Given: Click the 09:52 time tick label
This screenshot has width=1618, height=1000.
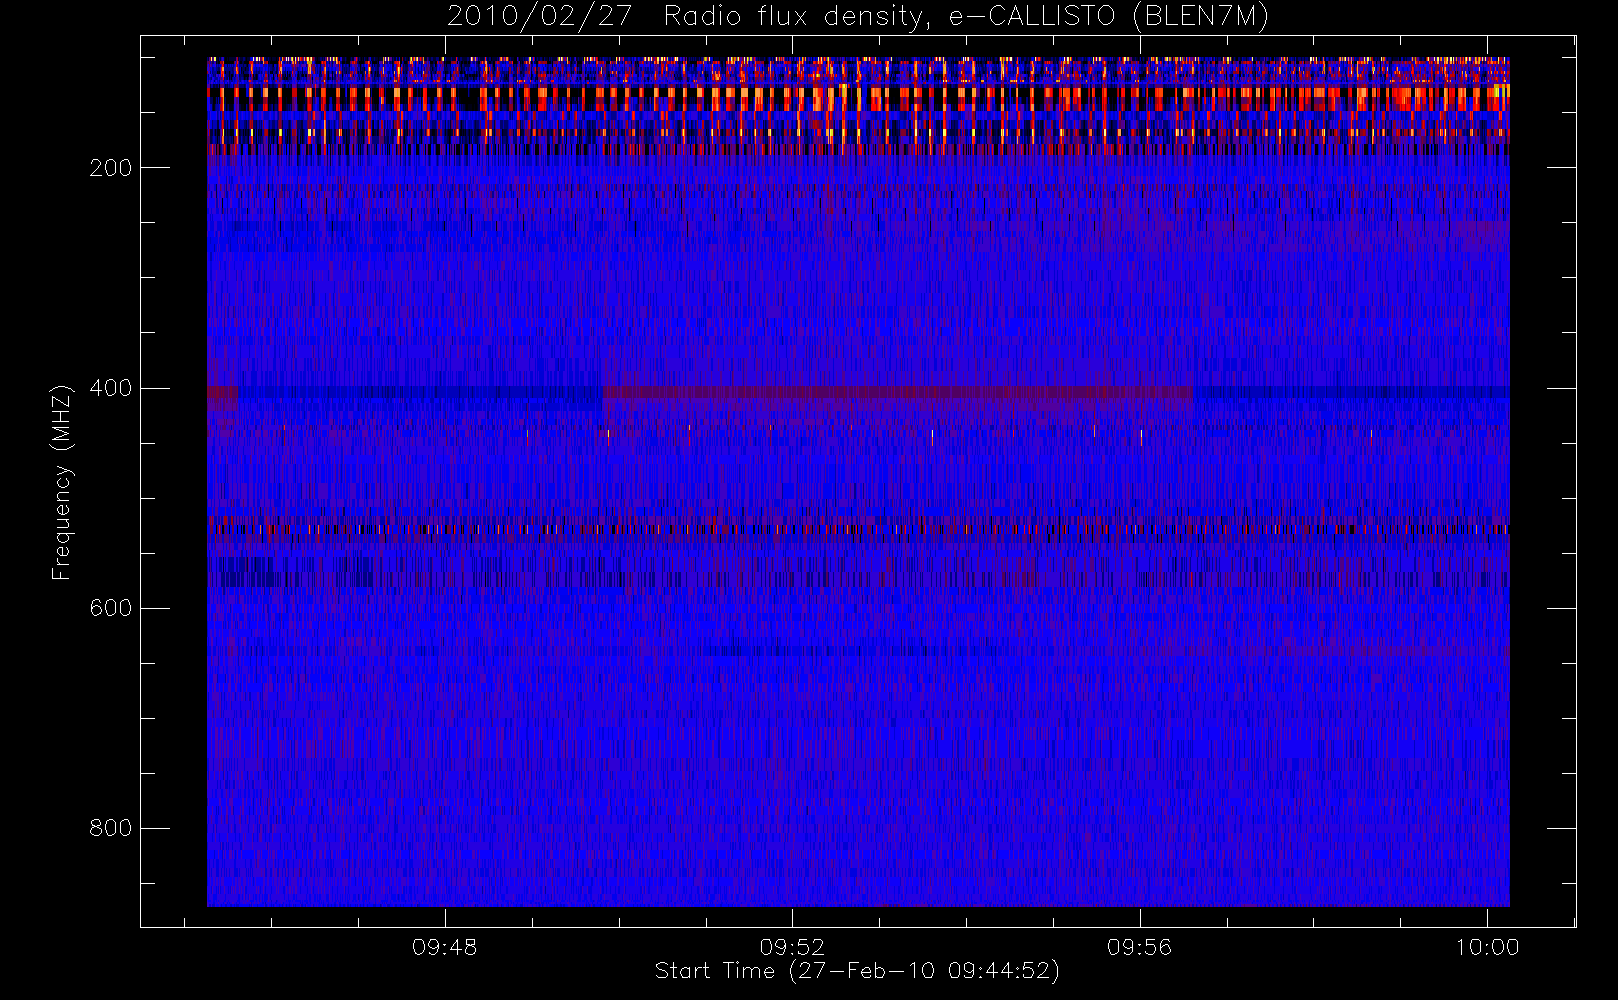Looking at the screenshot, I should (x=792, y=947).
